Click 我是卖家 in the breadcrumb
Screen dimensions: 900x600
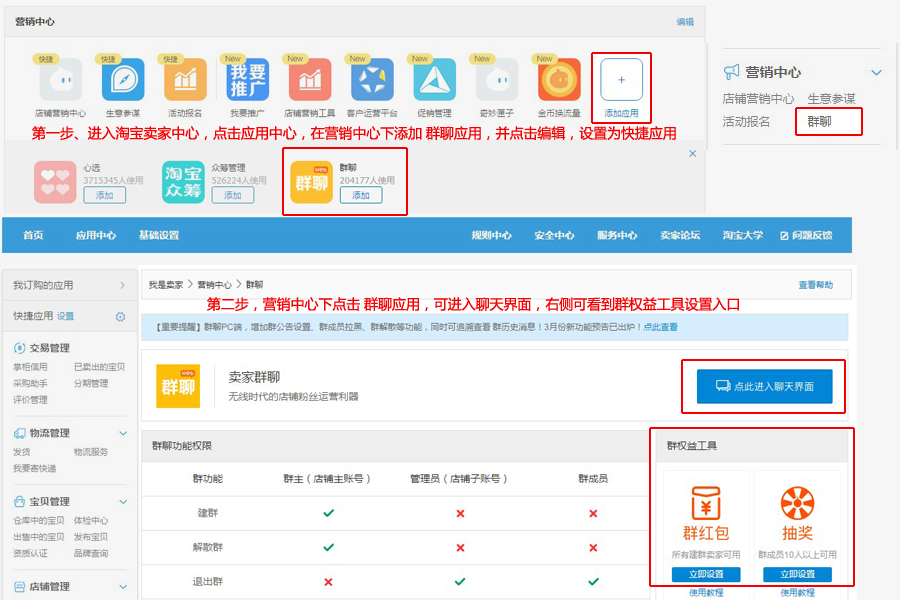pos(166,285)
